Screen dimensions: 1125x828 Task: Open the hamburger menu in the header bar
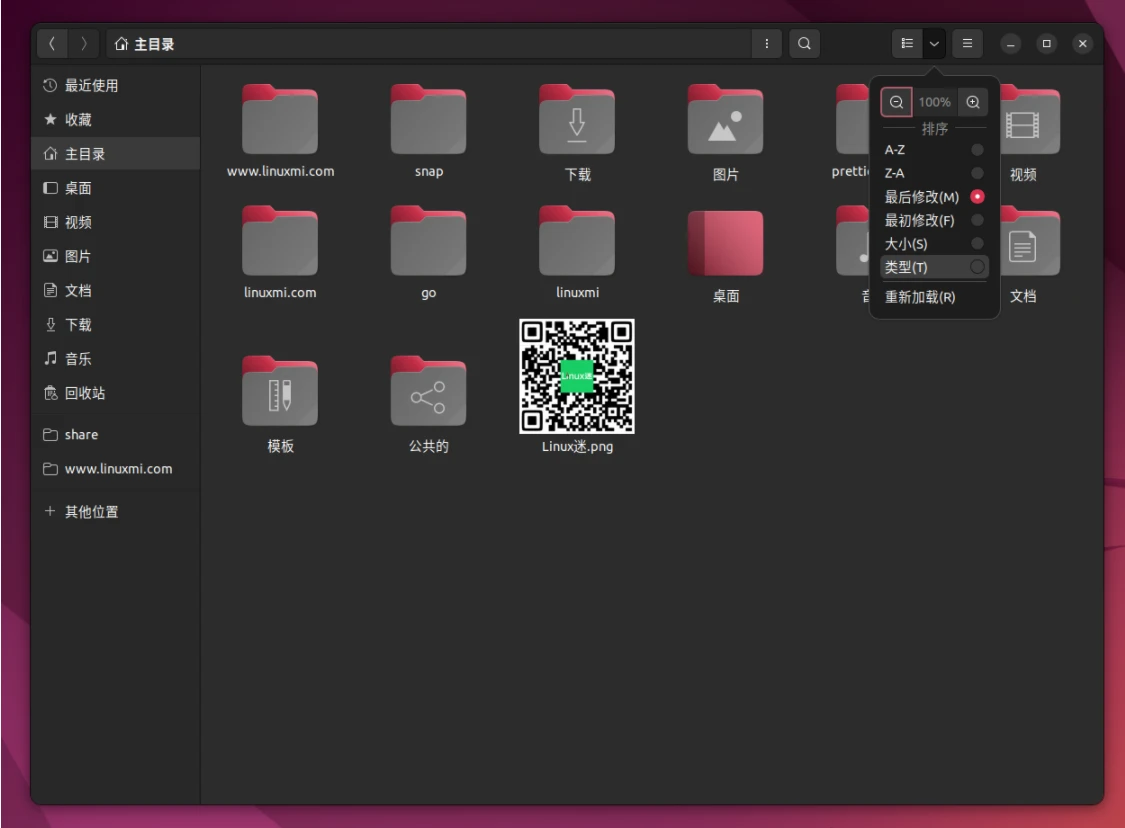tap(966, 43)
